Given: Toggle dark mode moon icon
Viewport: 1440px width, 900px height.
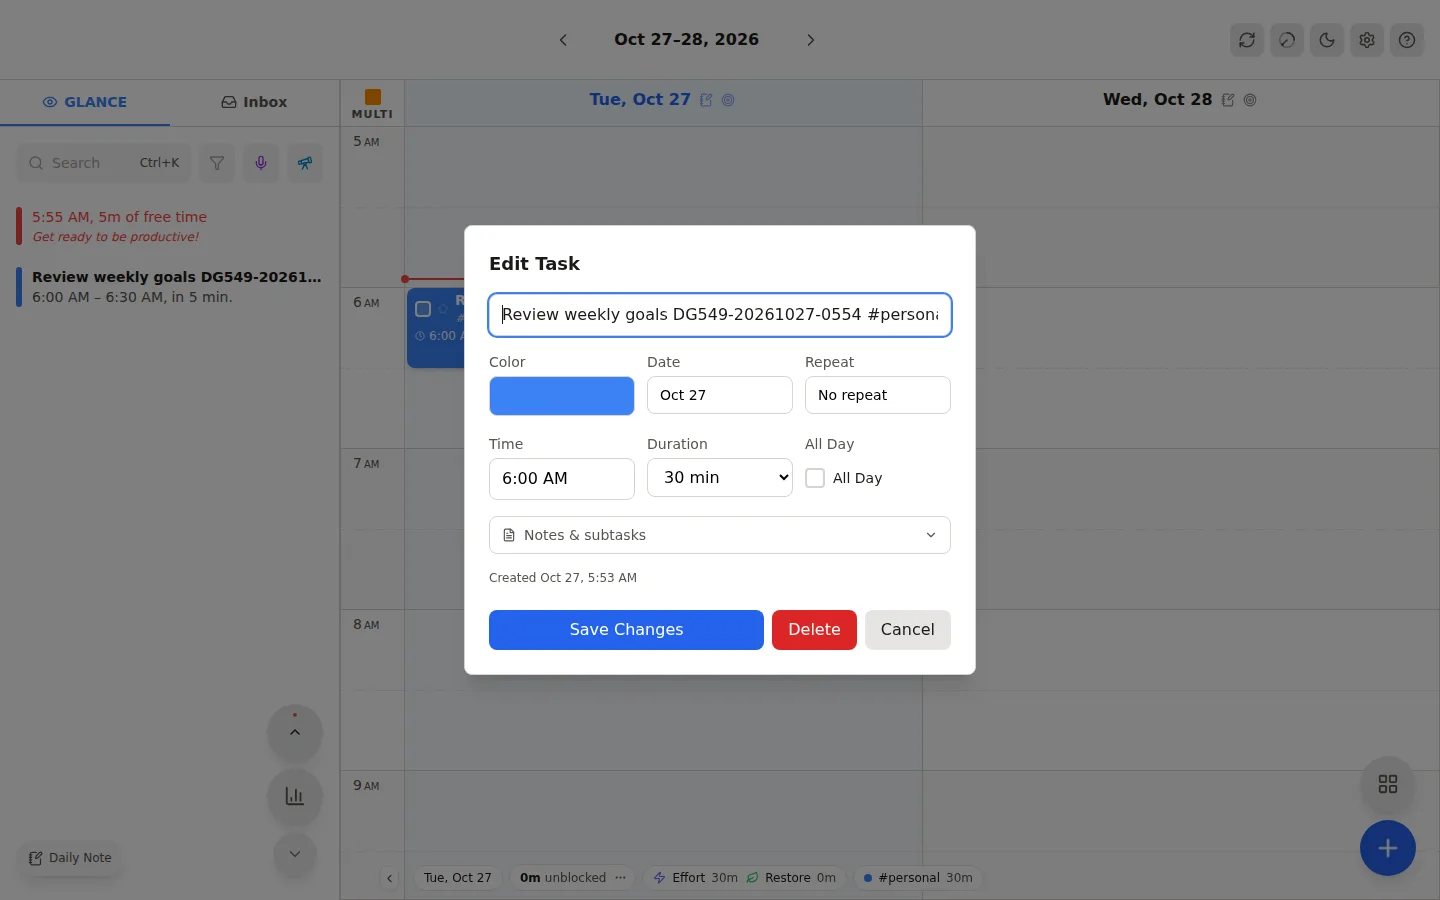Looking at the screenshot, I should click(1327, 40).
